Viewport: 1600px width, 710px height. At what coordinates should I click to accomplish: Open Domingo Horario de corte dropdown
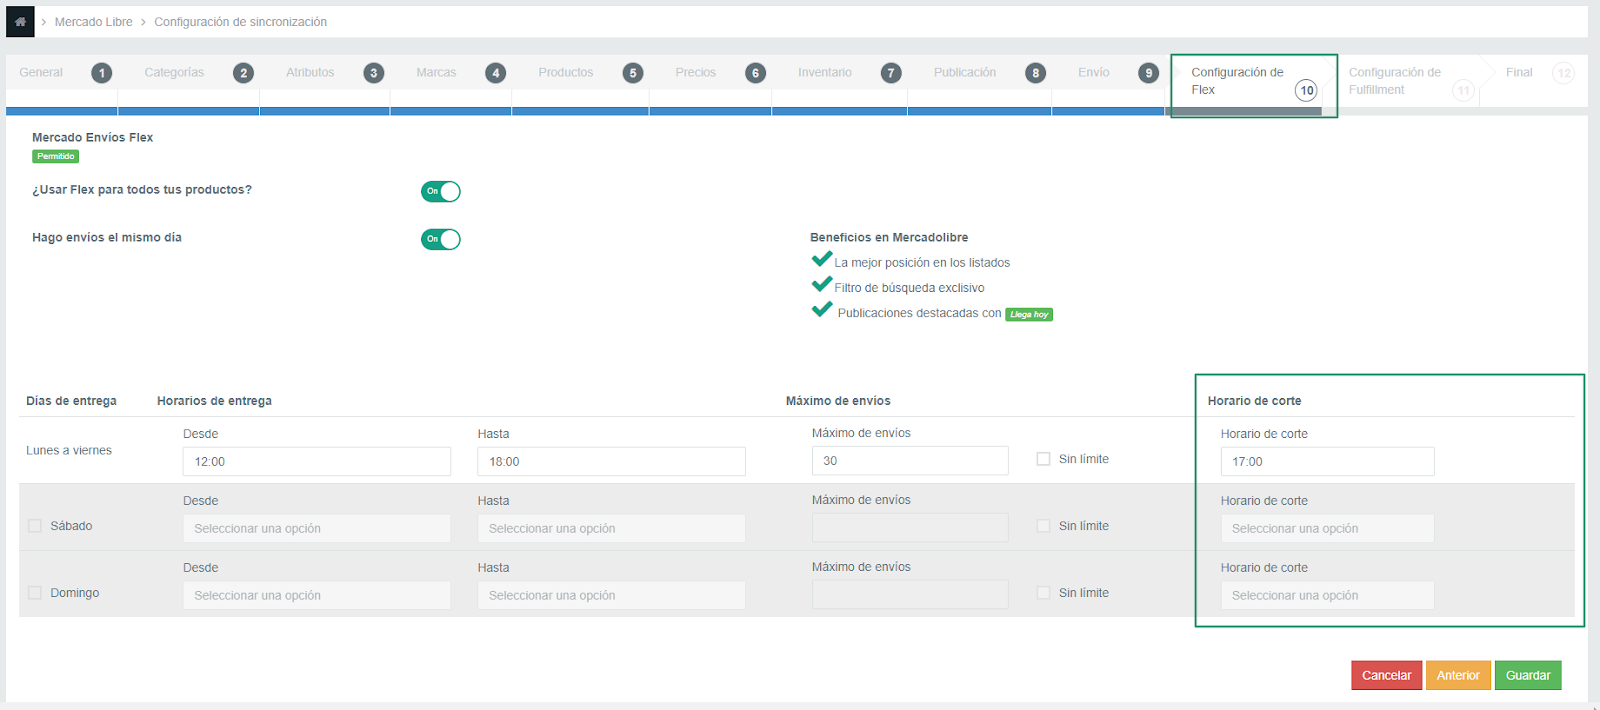click(x=1327, y=595)
